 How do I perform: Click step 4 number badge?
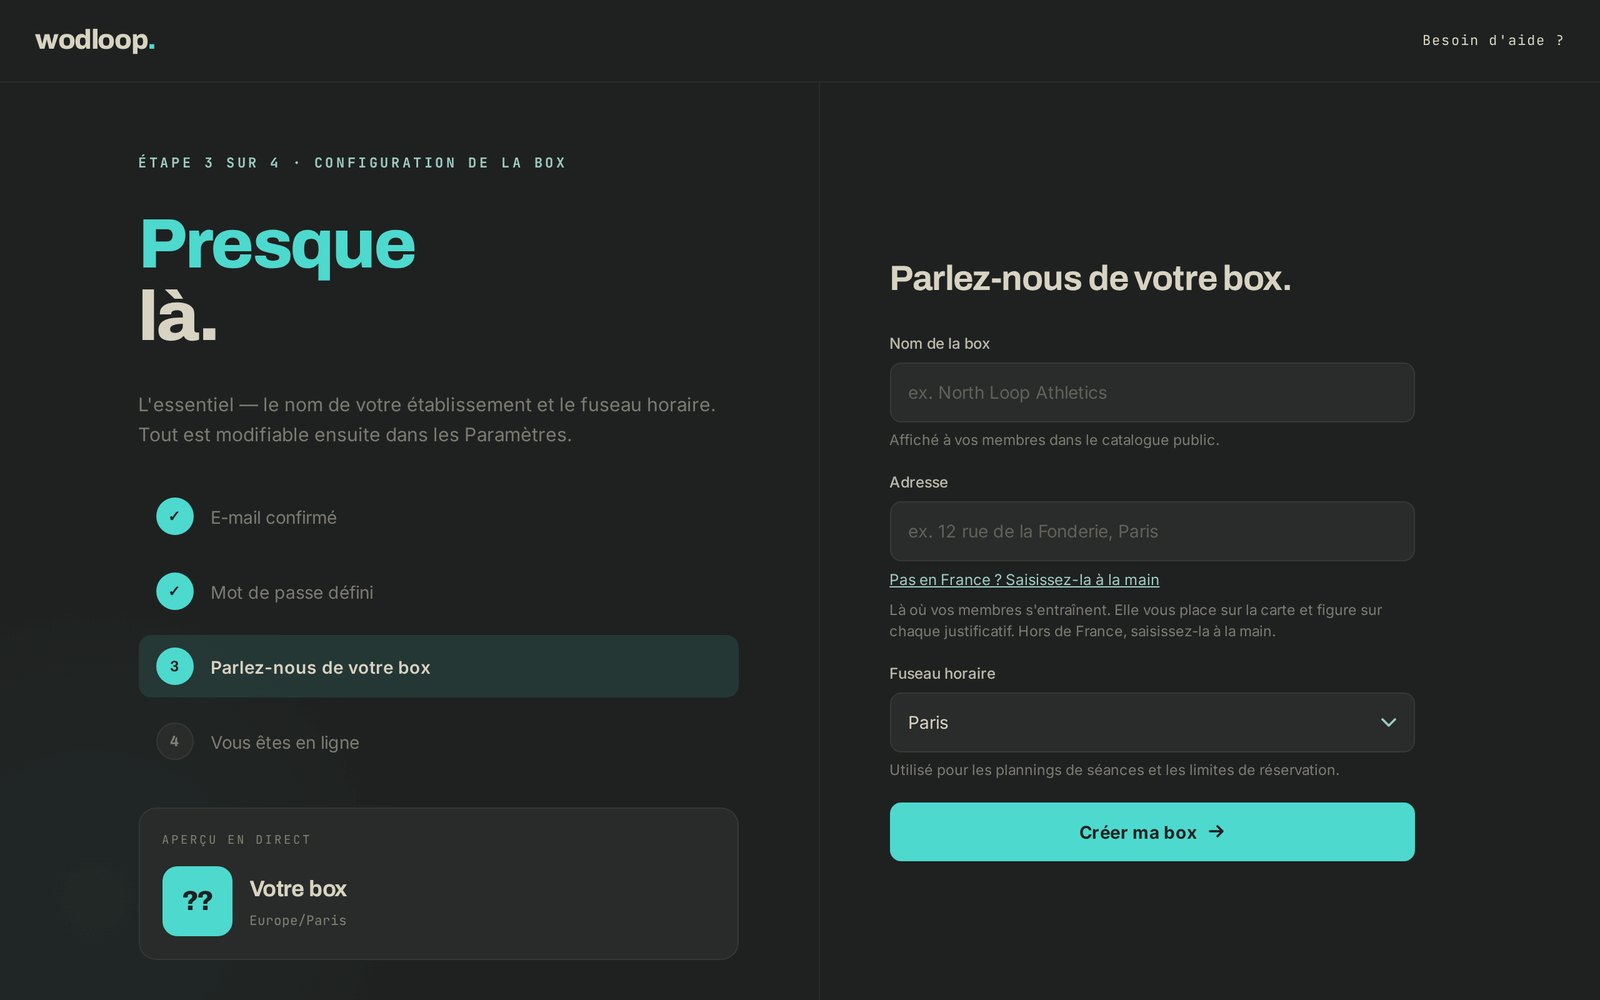coord(175,742)
